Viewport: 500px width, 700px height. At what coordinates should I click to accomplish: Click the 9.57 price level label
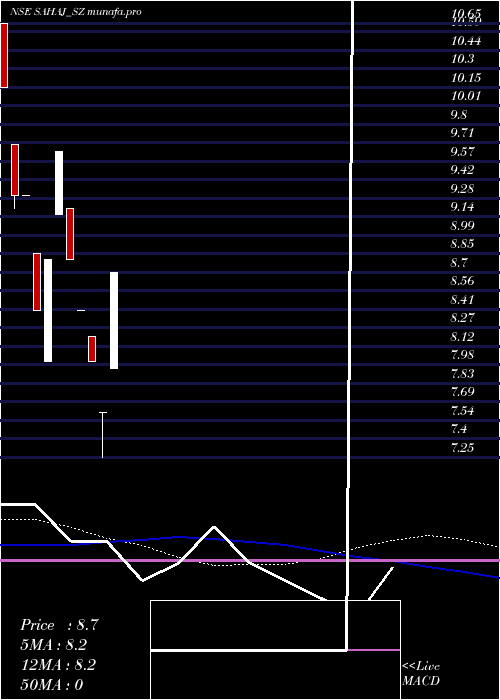462,152
